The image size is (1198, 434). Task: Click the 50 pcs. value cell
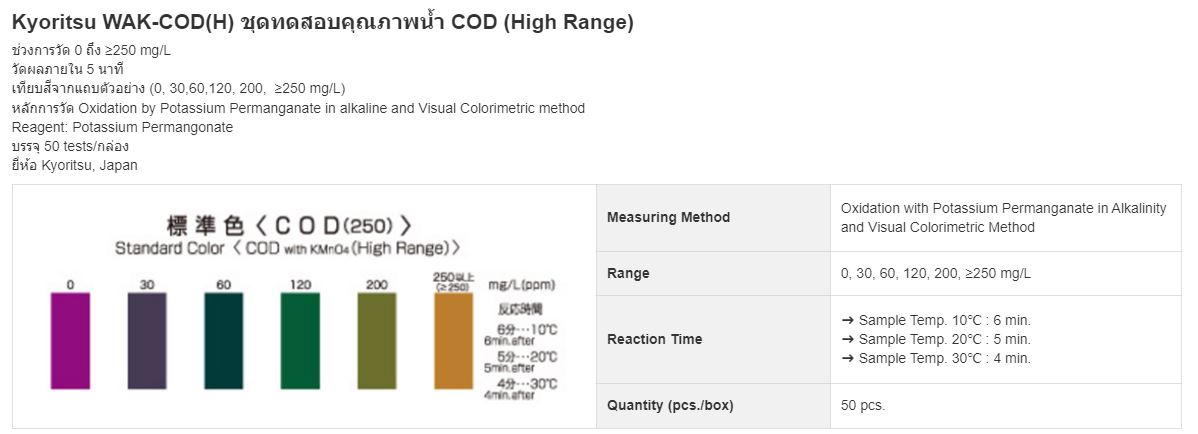[1005, 406]
